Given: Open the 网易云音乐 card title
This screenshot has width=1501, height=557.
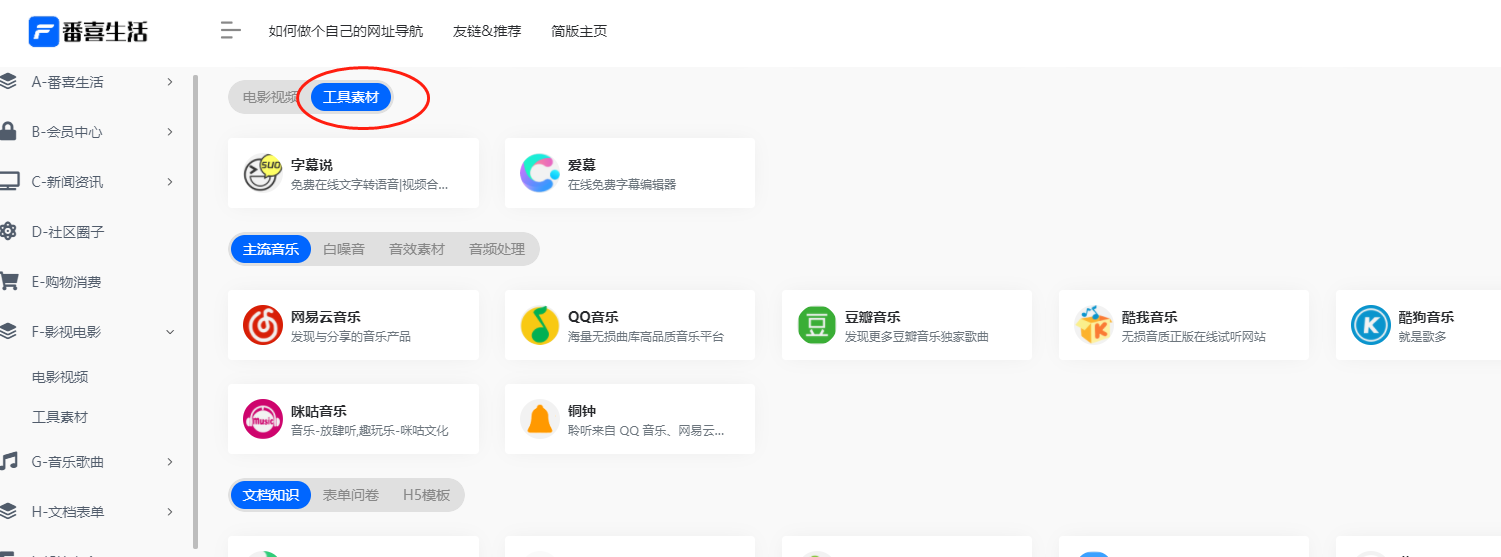Looking at the screenshot, I should pos(326,317).
